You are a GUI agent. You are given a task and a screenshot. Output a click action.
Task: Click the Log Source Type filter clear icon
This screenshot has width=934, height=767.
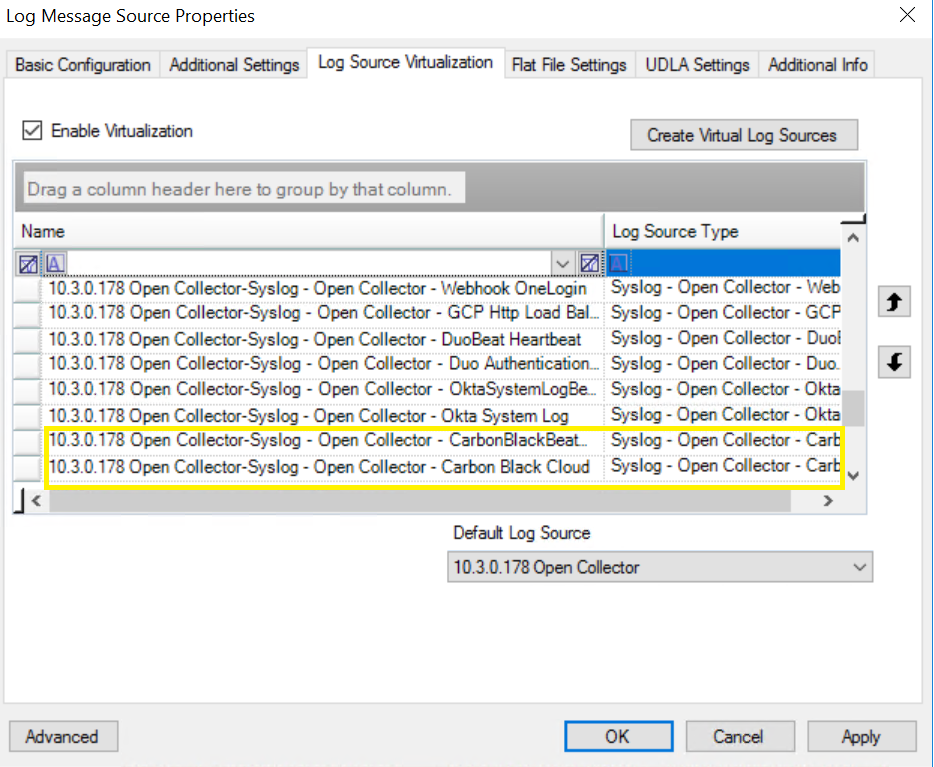tap(590, 263)
